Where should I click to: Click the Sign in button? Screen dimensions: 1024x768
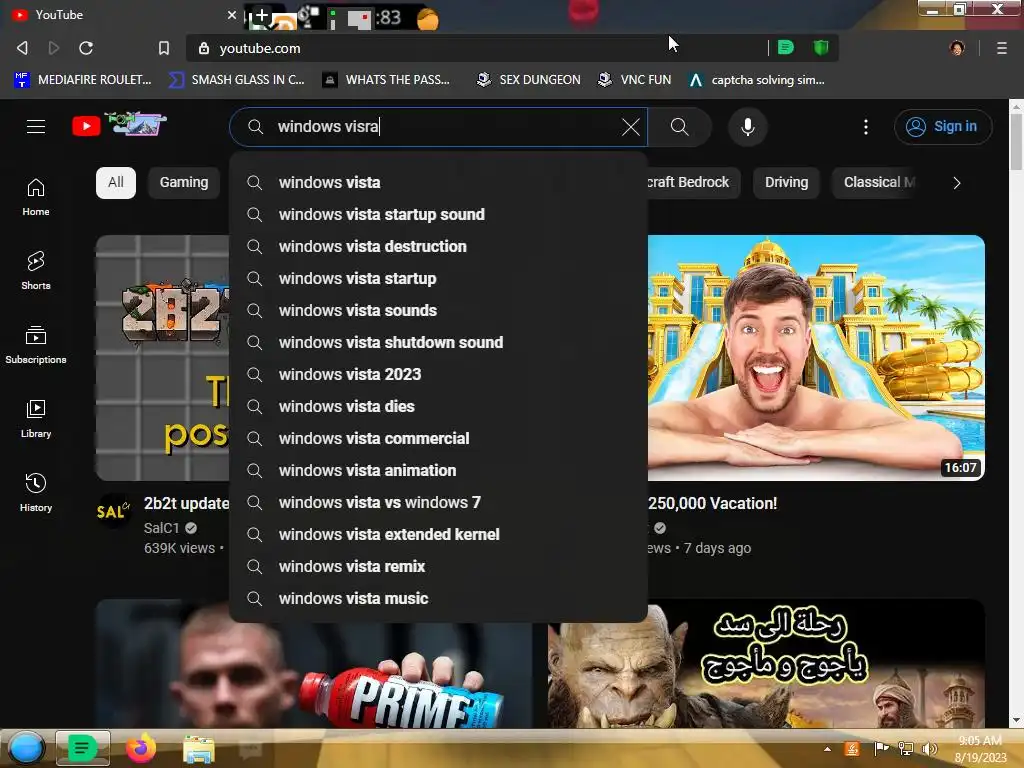(943, 127)
